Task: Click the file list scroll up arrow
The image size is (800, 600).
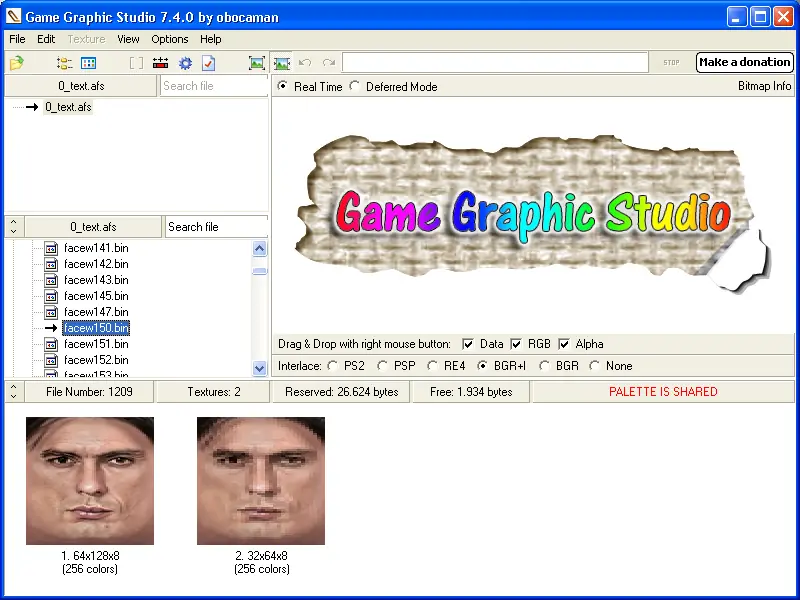Action: [x=259, y=248]
